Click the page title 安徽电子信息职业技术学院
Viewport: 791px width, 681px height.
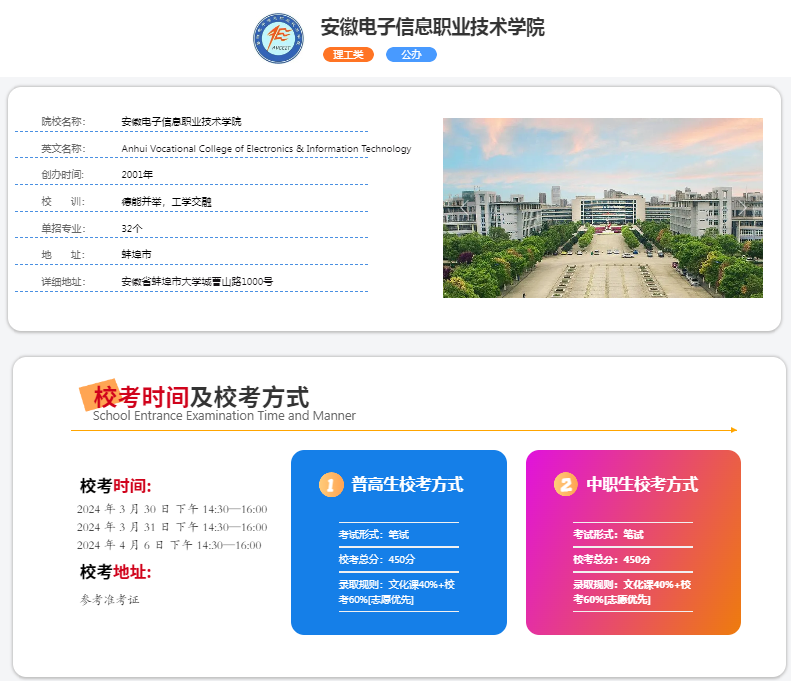(432, 27)
